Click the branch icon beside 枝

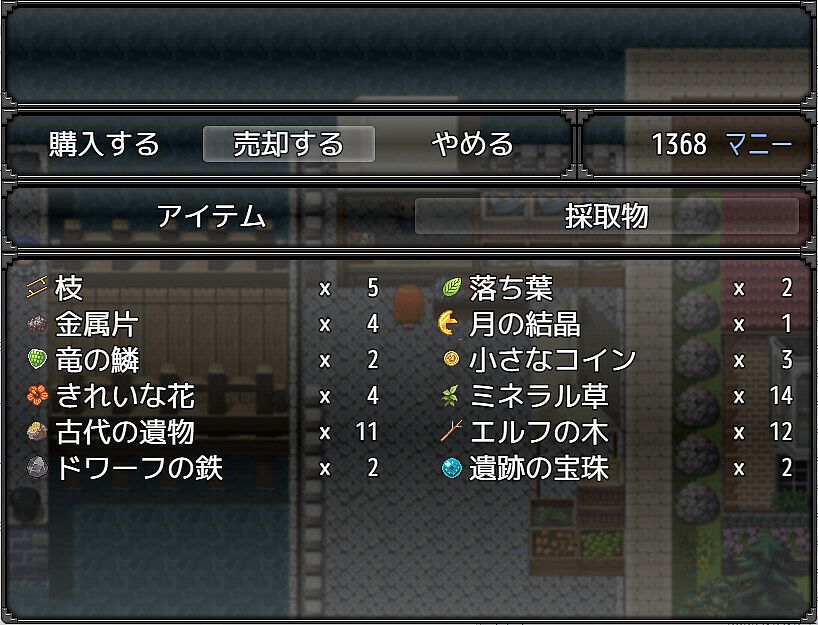37,287
